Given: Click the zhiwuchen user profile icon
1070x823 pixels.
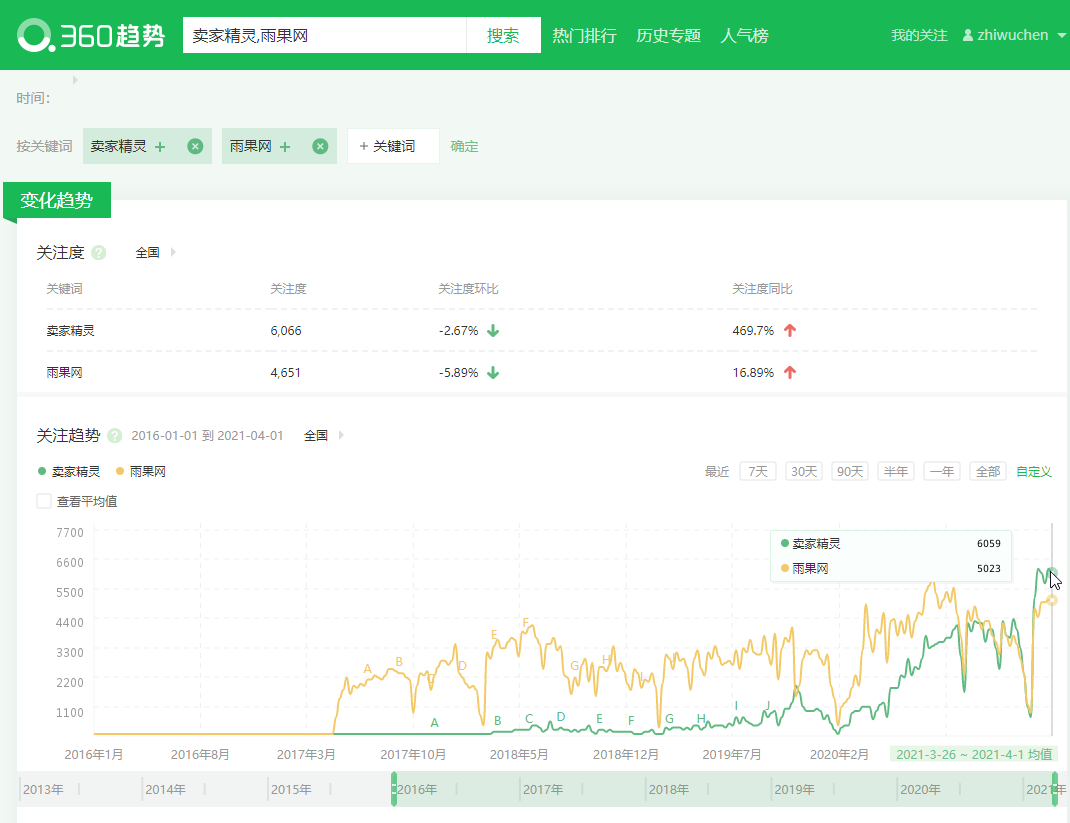Looking at the screenshot, I should tap(967, 36).
